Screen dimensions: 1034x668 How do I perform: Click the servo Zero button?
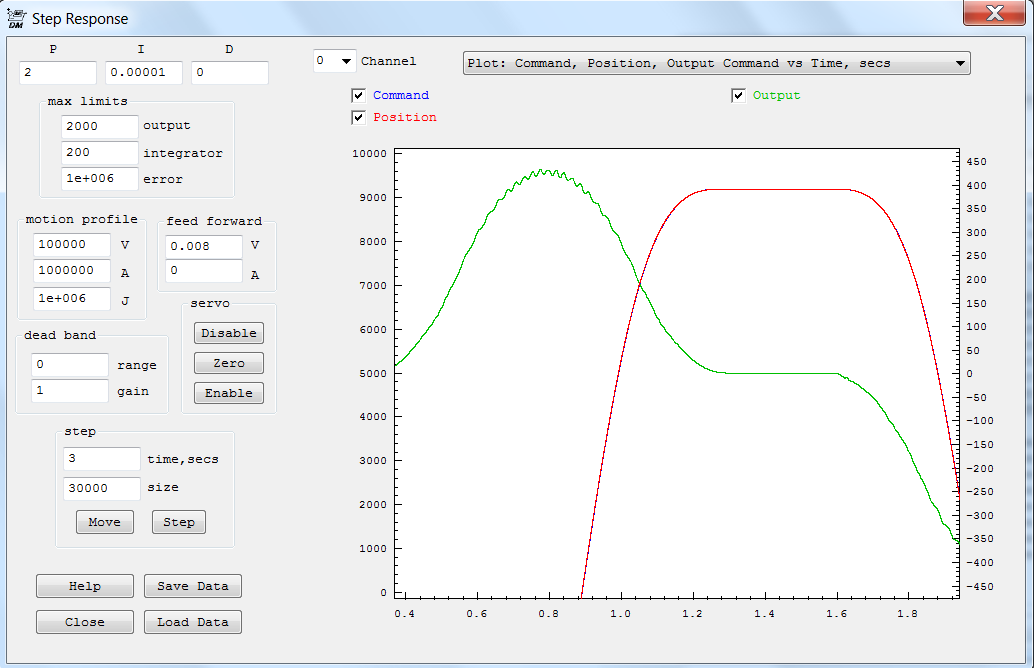(x=229, y=363)
